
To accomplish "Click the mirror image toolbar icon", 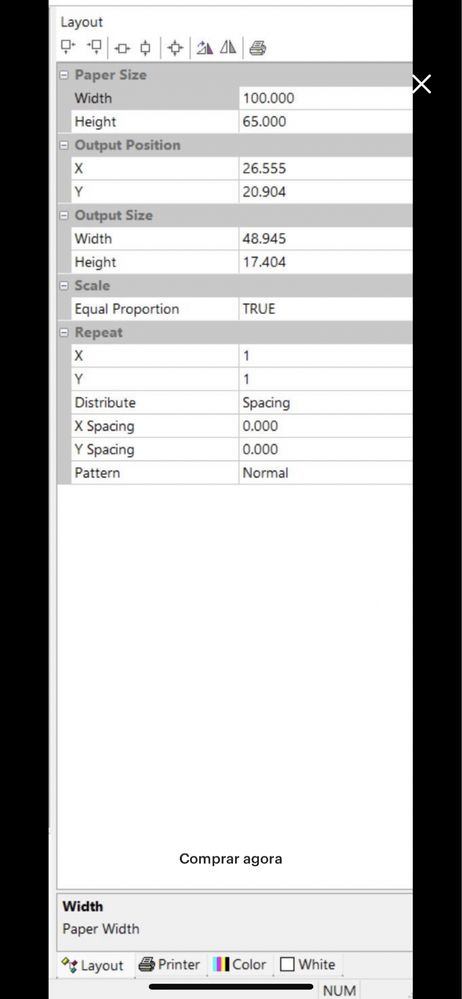I will [x=228, y=48].
